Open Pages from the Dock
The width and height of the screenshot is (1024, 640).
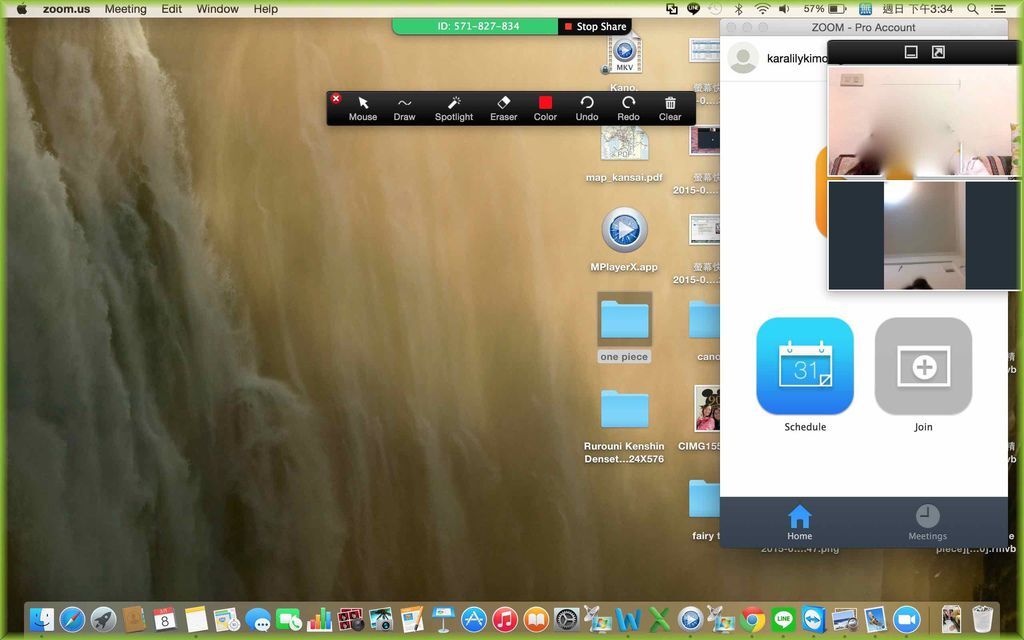coord(412,618)
